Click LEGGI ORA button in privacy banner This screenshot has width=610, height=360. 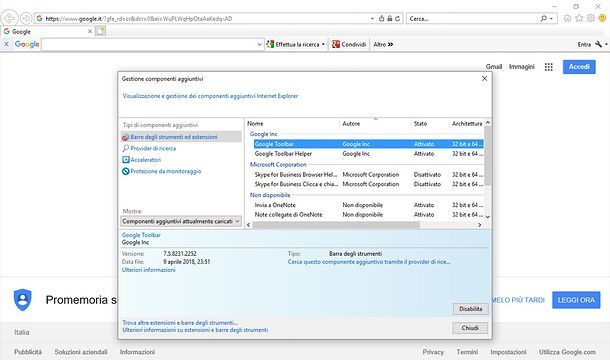point(576,300)
